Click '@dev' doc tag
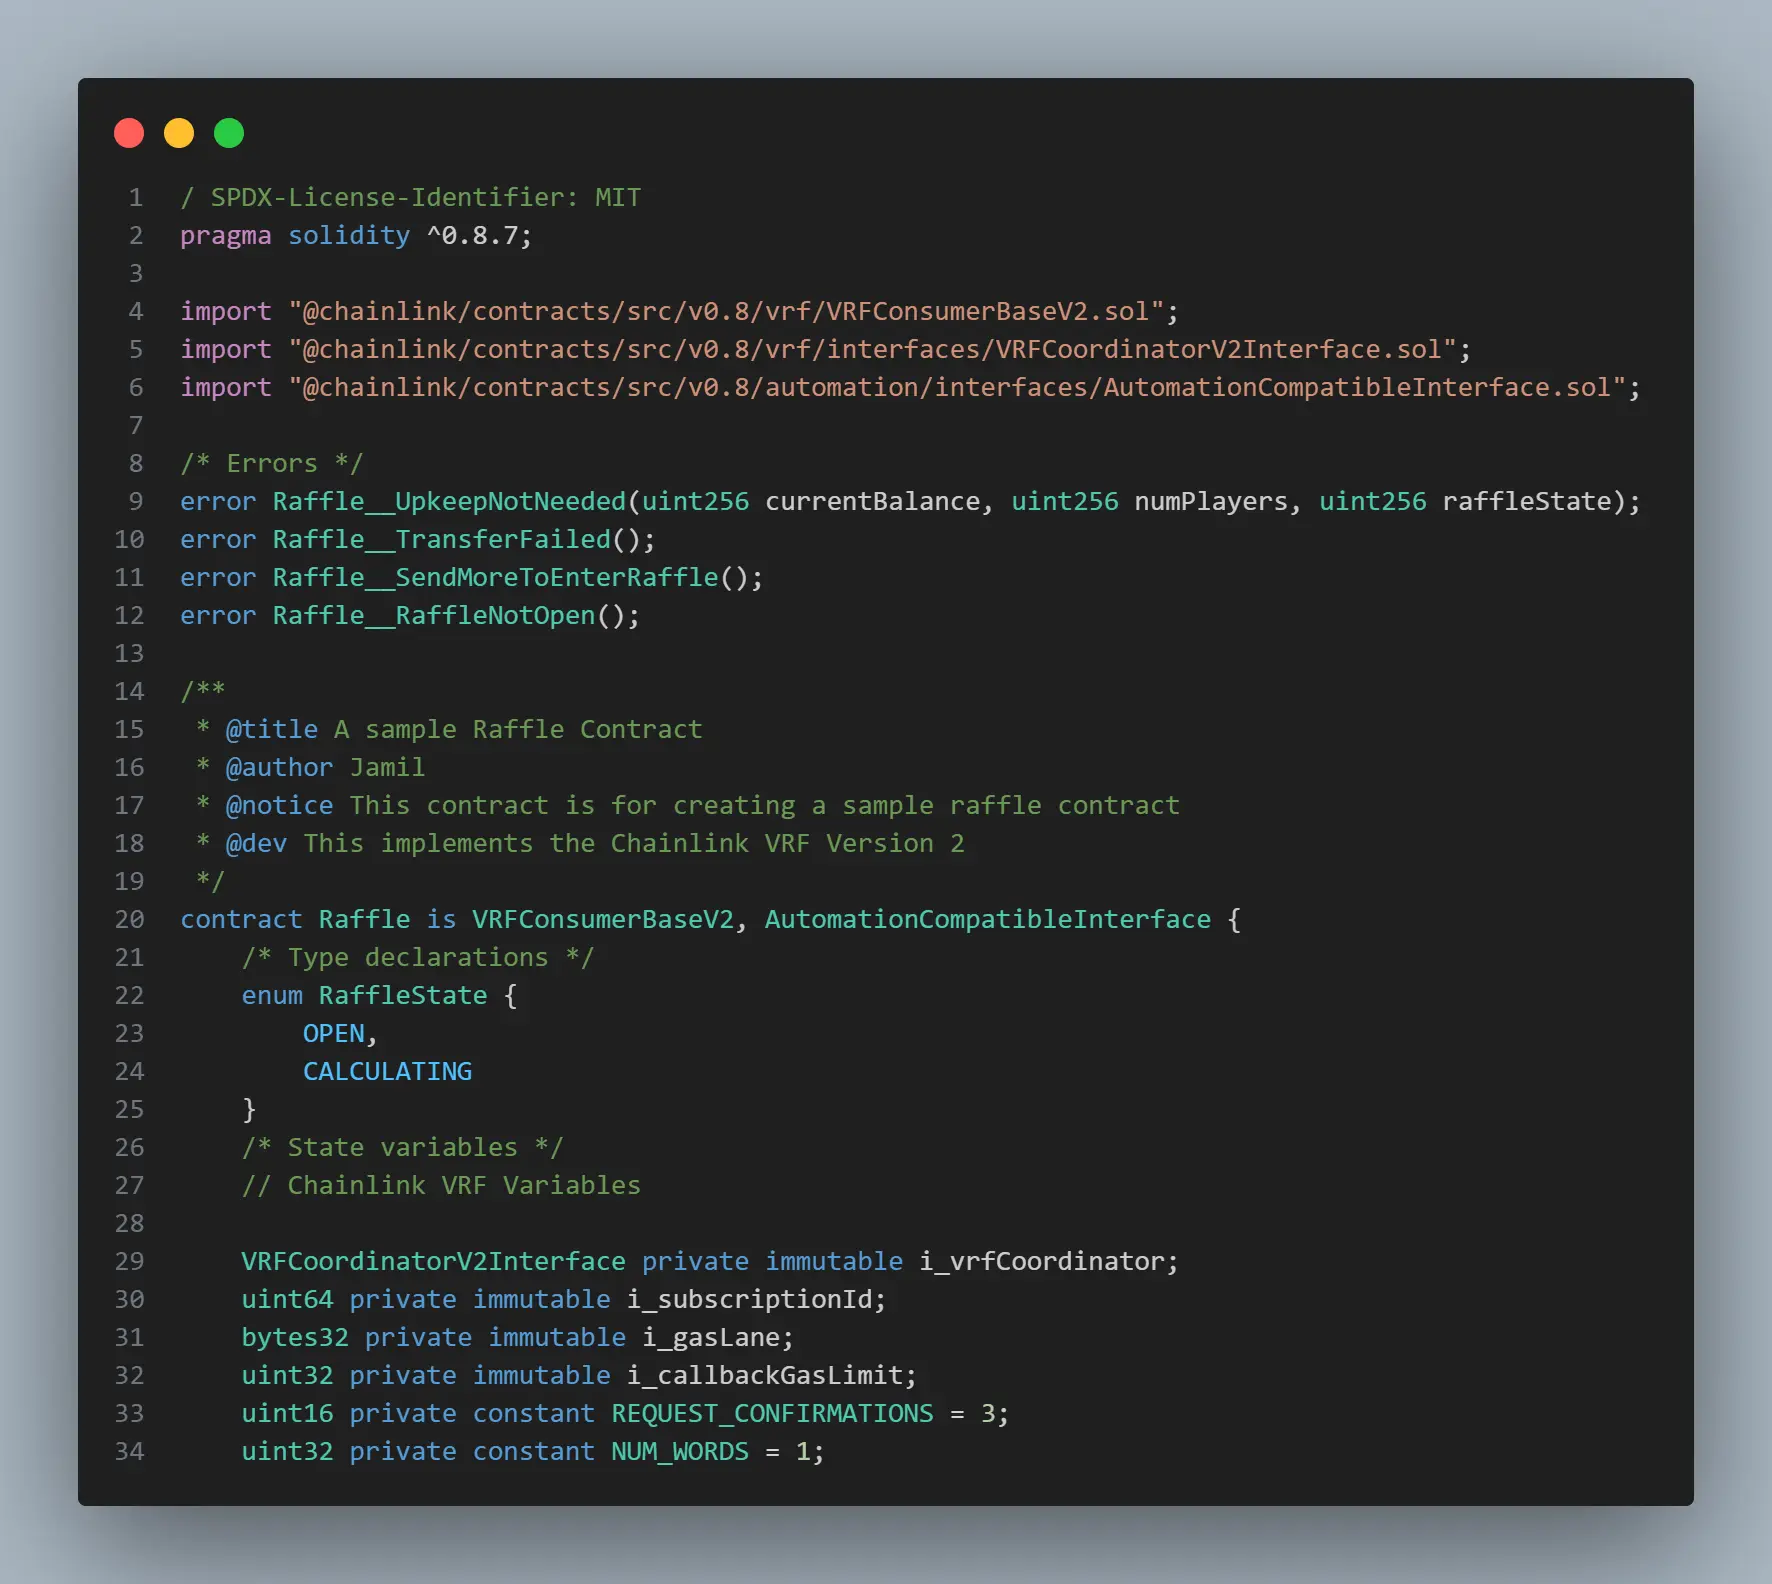This screenshot has width=1772, height=1584. (x=256, y=844)
